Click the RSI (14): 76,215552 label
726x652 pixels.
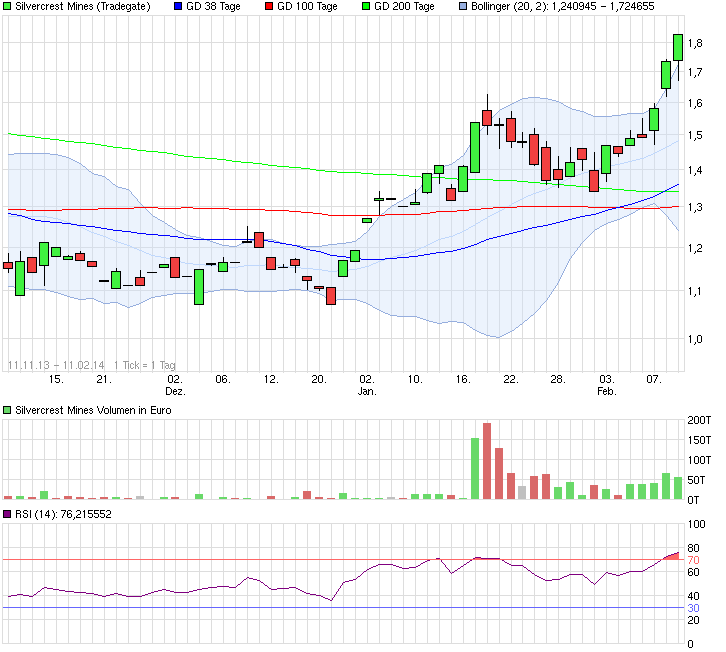(64, 514)
